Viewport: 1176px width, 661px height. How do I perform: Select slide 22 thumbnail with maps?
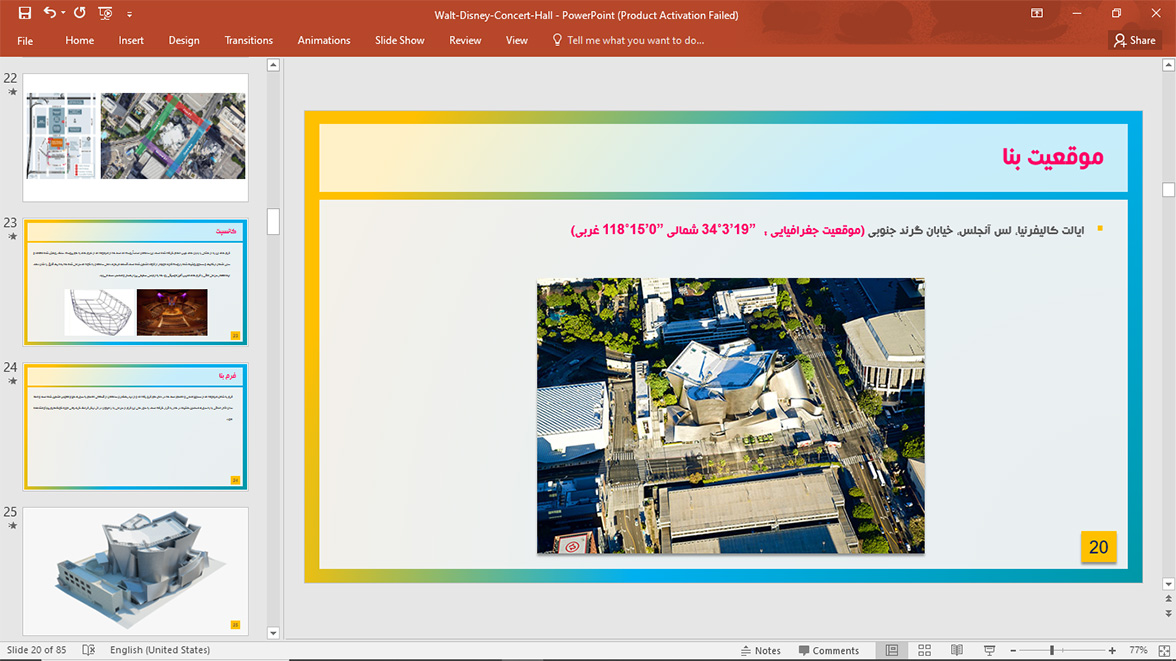(136, 137)
